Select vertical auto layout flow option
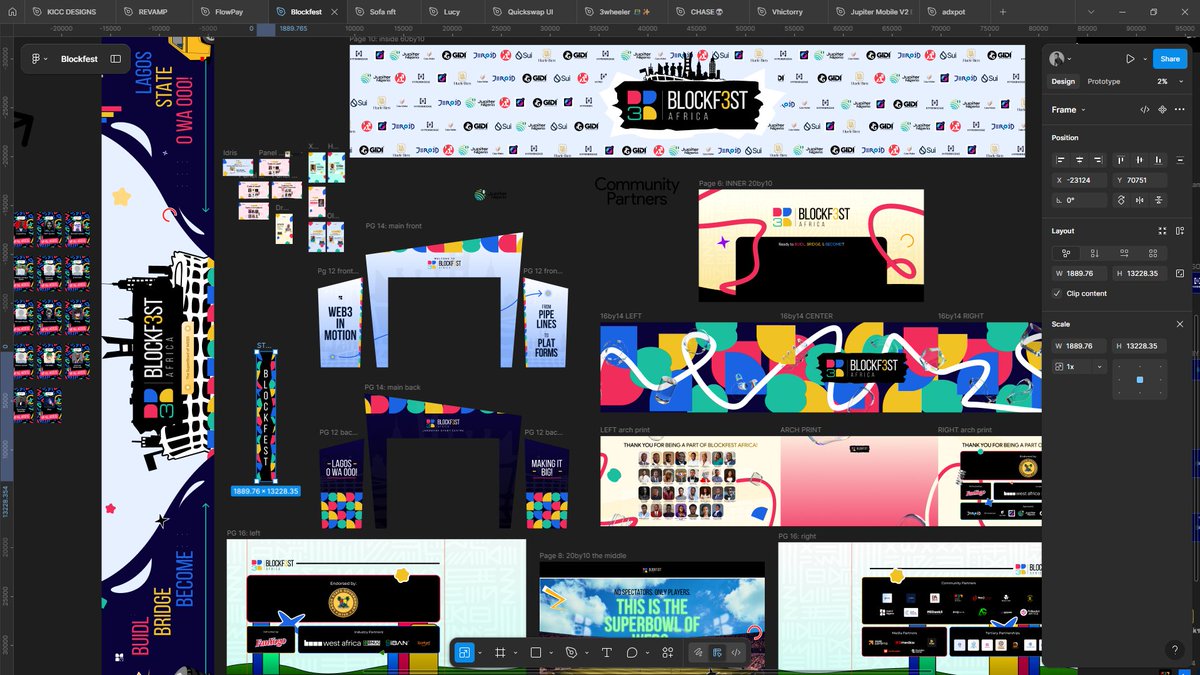 pyautogui.click(x=1095, y=254)
